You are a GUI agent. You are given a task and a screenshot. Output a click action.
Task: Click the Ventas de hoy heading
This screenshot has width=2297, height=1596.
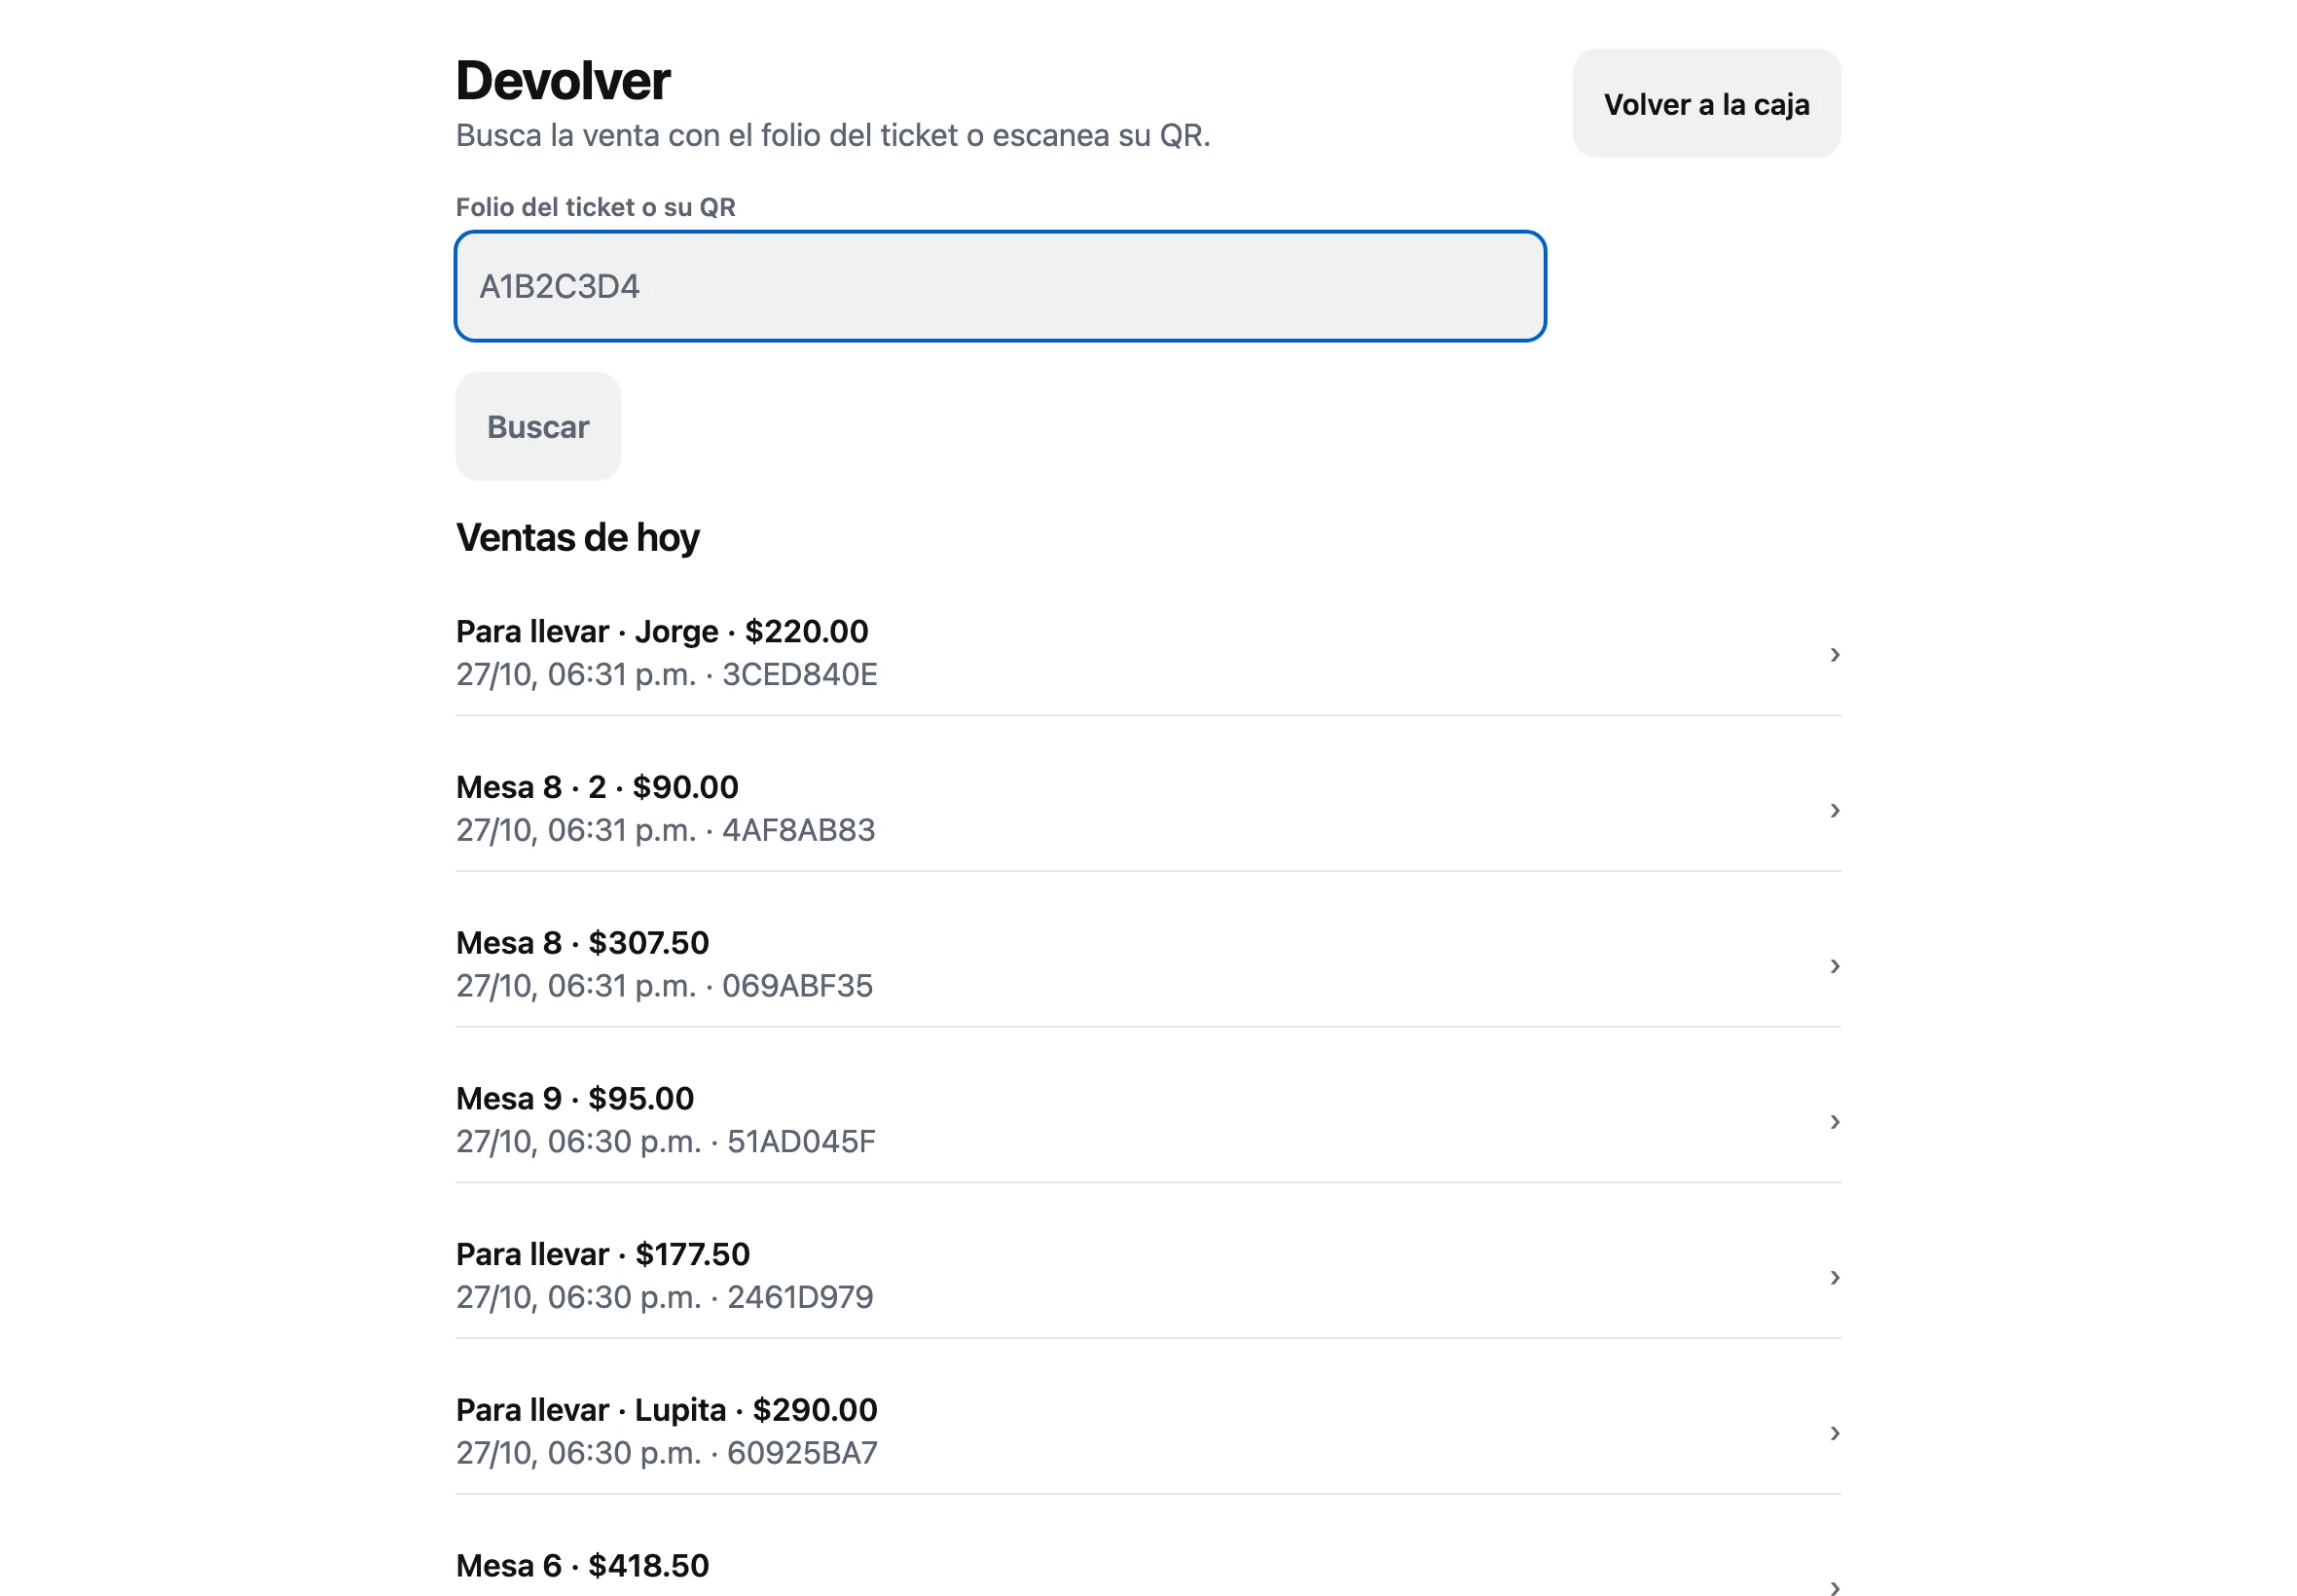[x=577, y=538]
